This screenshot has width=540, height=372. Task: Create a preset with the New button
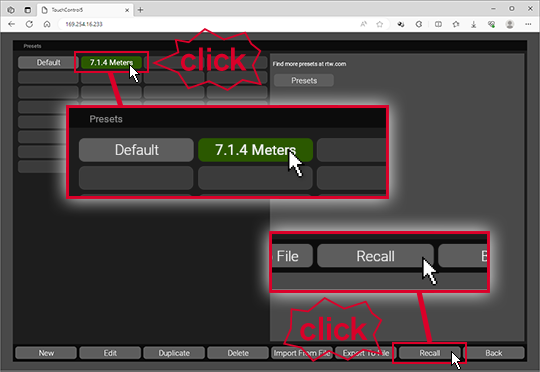click(x=46, y=353)
